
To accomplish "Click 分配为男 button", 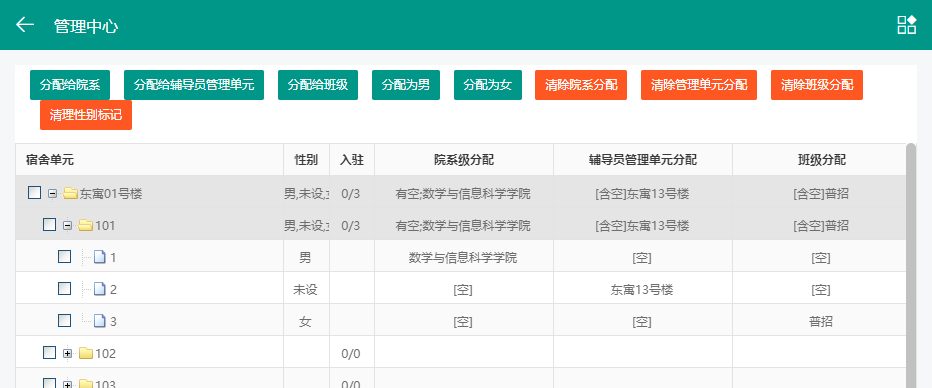I will click(x=406, y=85).
